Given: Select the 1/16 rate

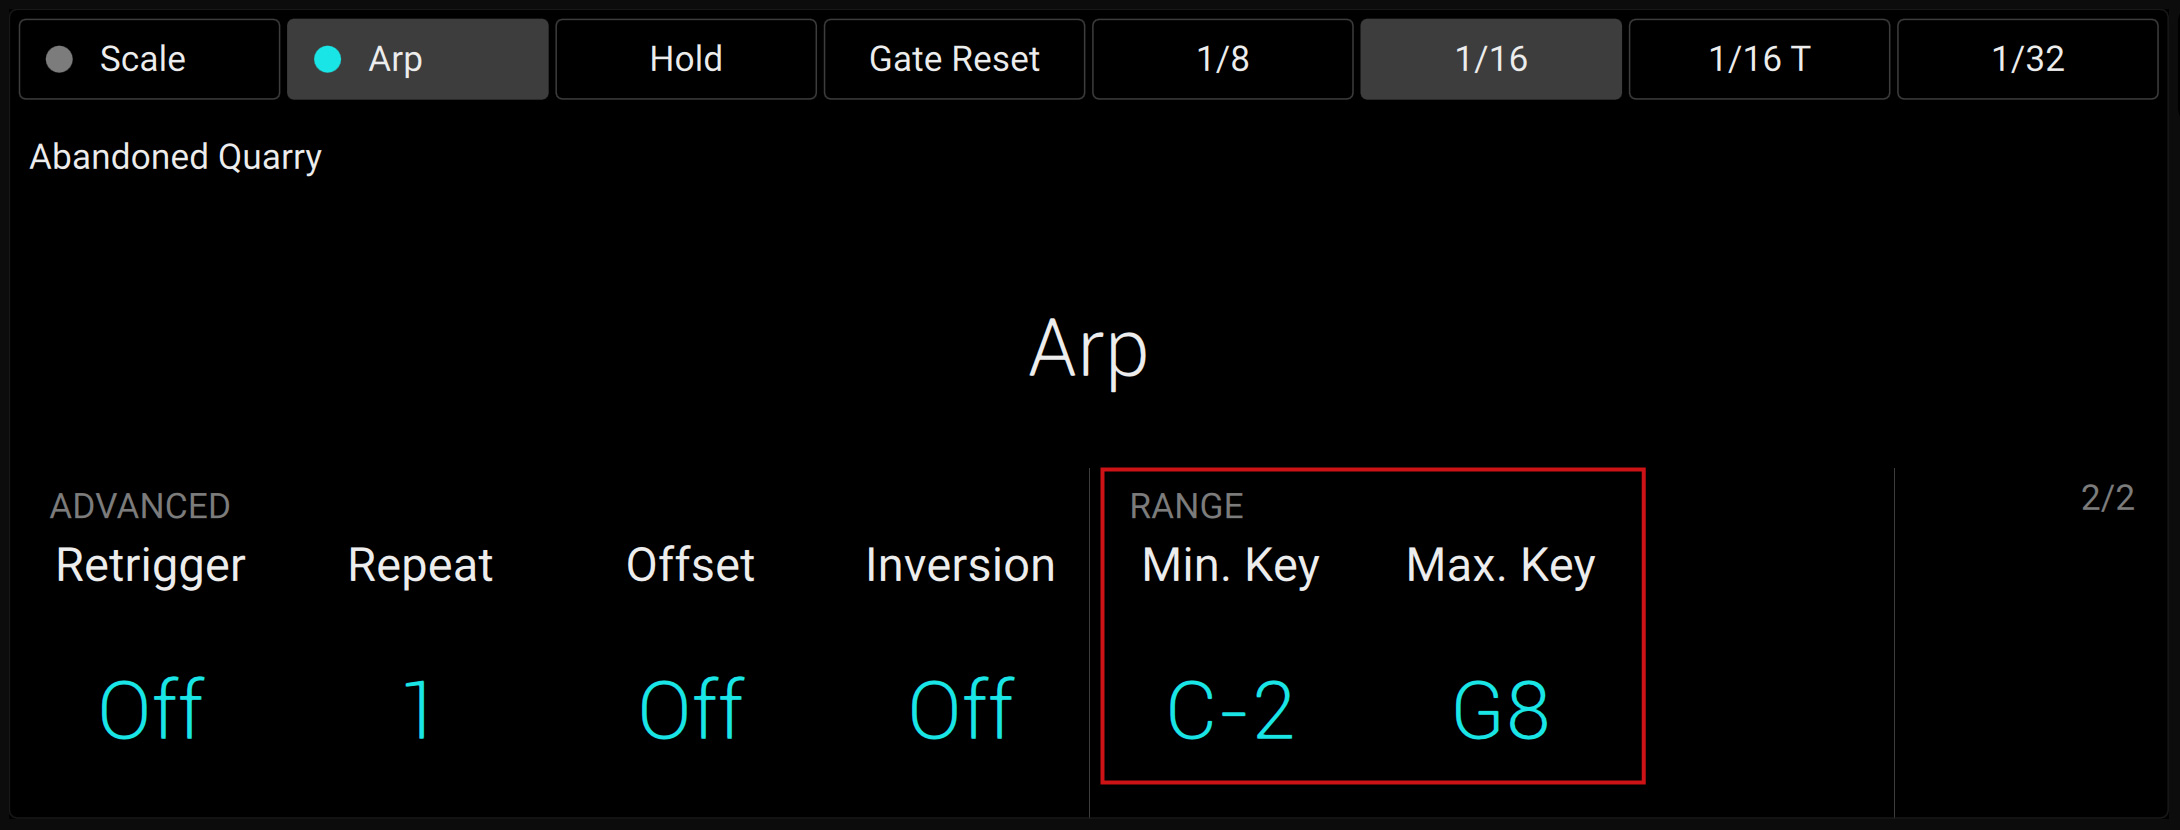Looking at the screenshot, I should point(1490,59).
